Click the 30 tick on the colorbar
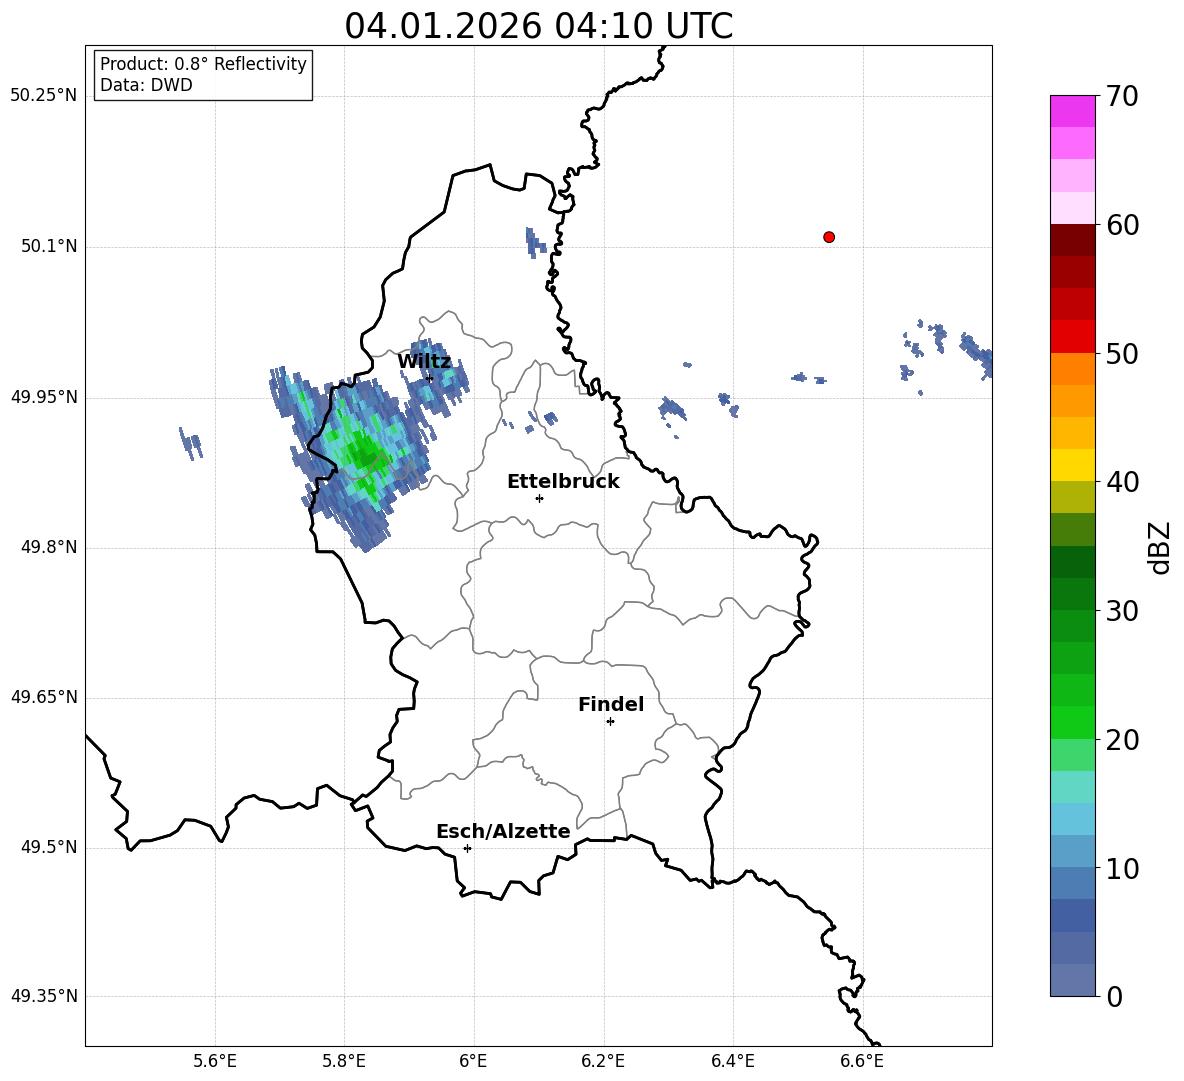Image resolution: width=1184 pixels, height=1081 pixels. 1121,611
